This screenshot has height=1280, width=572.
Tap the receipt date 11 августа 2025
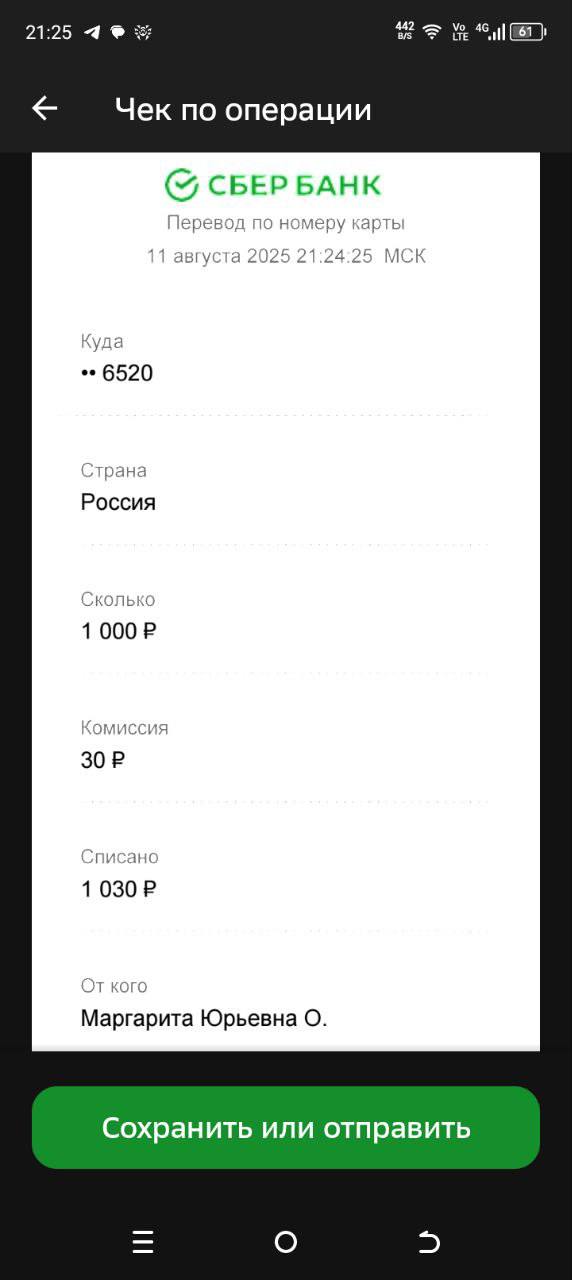pyautogui.click(x=219, y=256)
